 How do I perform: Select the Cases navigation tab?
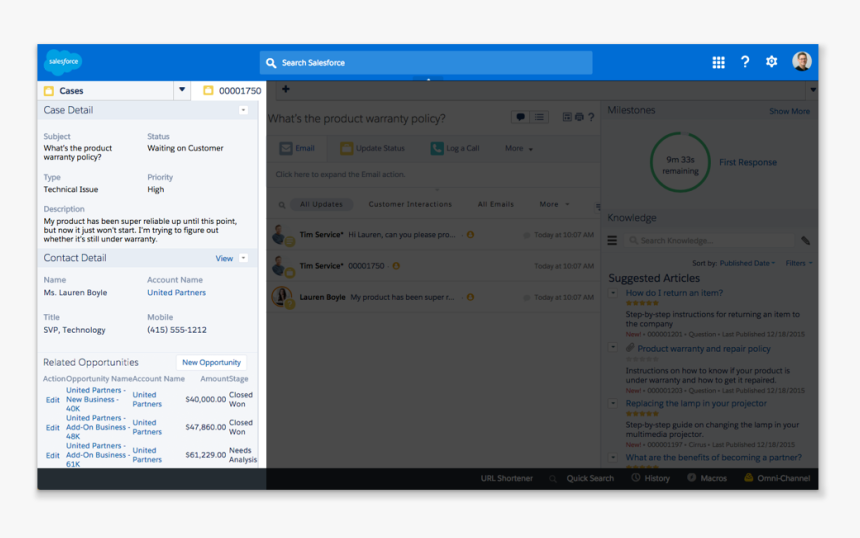coord(106,90)
